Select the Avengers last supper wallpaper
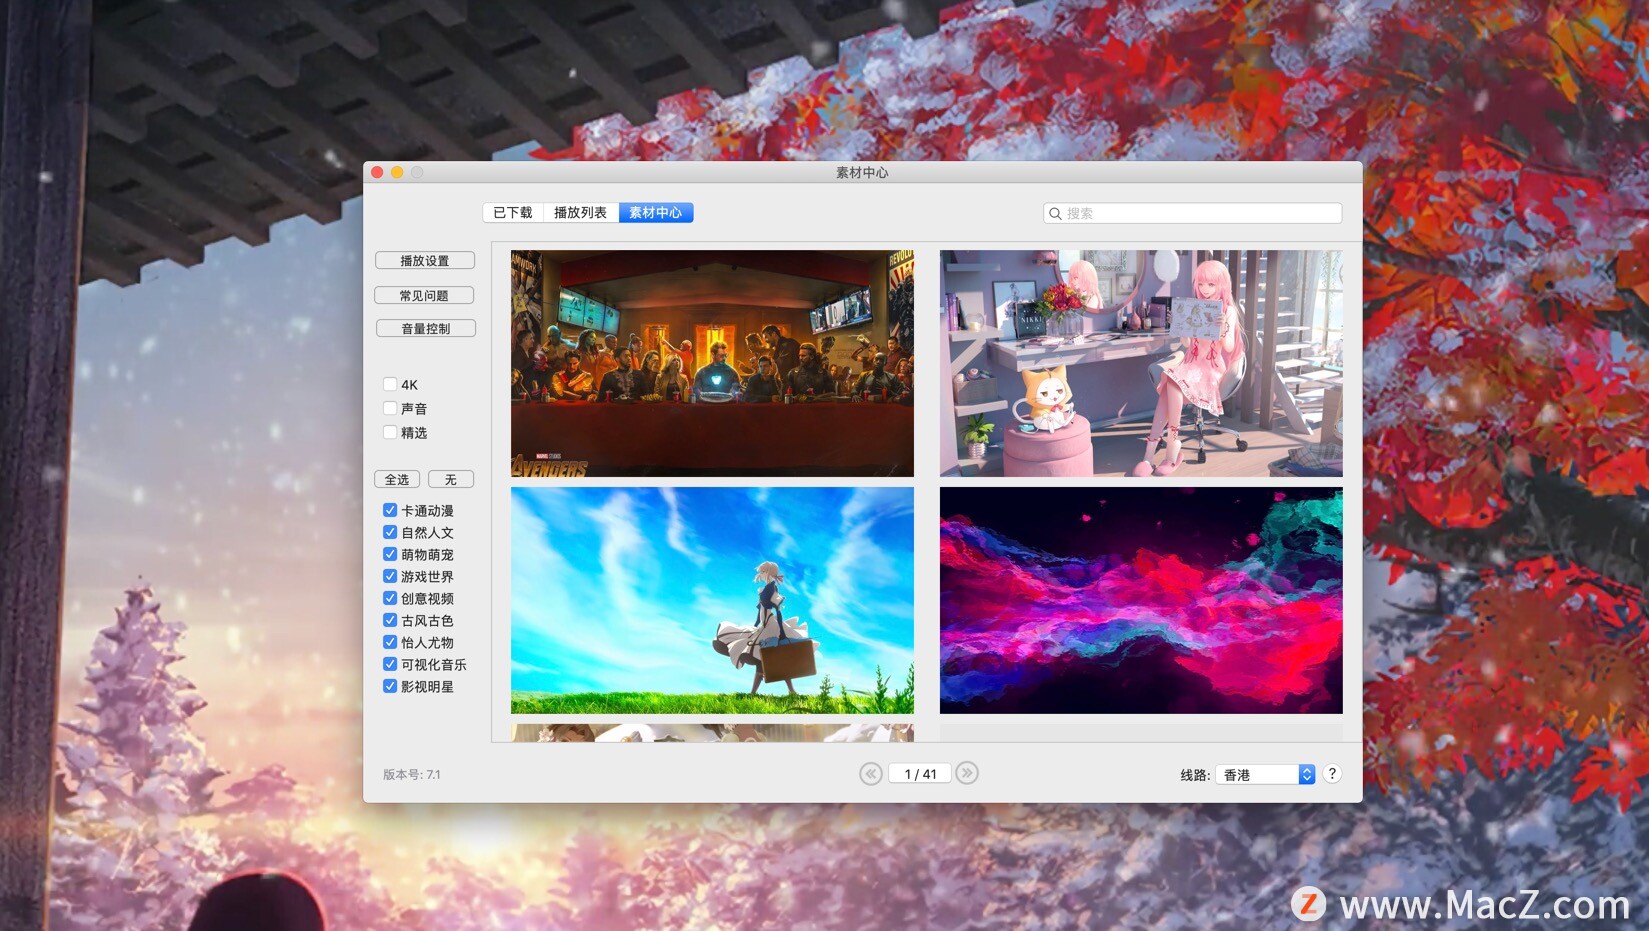1649x931 pixels. (x=712, y=363)
